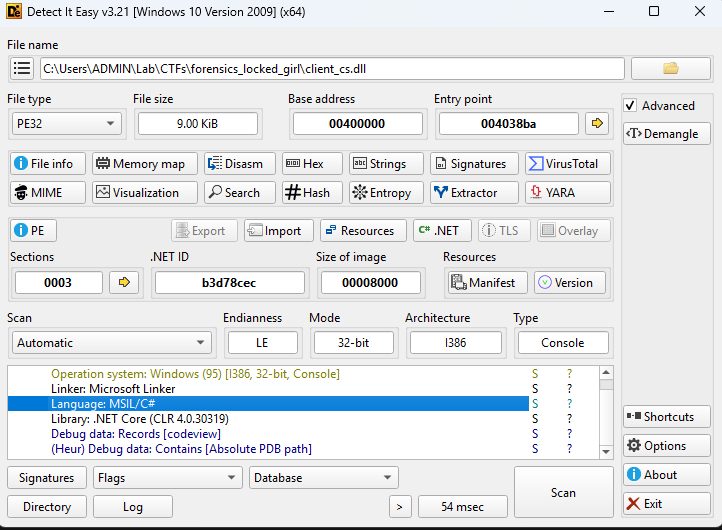
Task: Select 'Debug data: Records [codeview]' row
Action: [x=268, y=434]
